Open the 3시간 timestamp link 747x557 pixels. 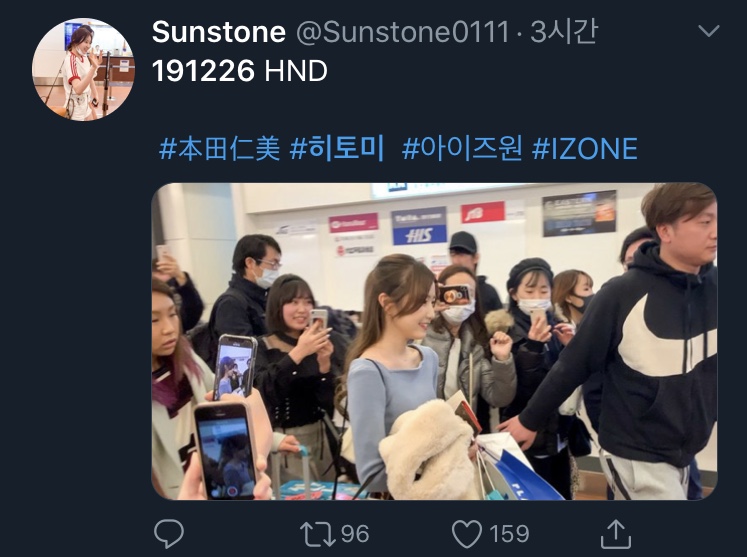click(x=564, y=32)
